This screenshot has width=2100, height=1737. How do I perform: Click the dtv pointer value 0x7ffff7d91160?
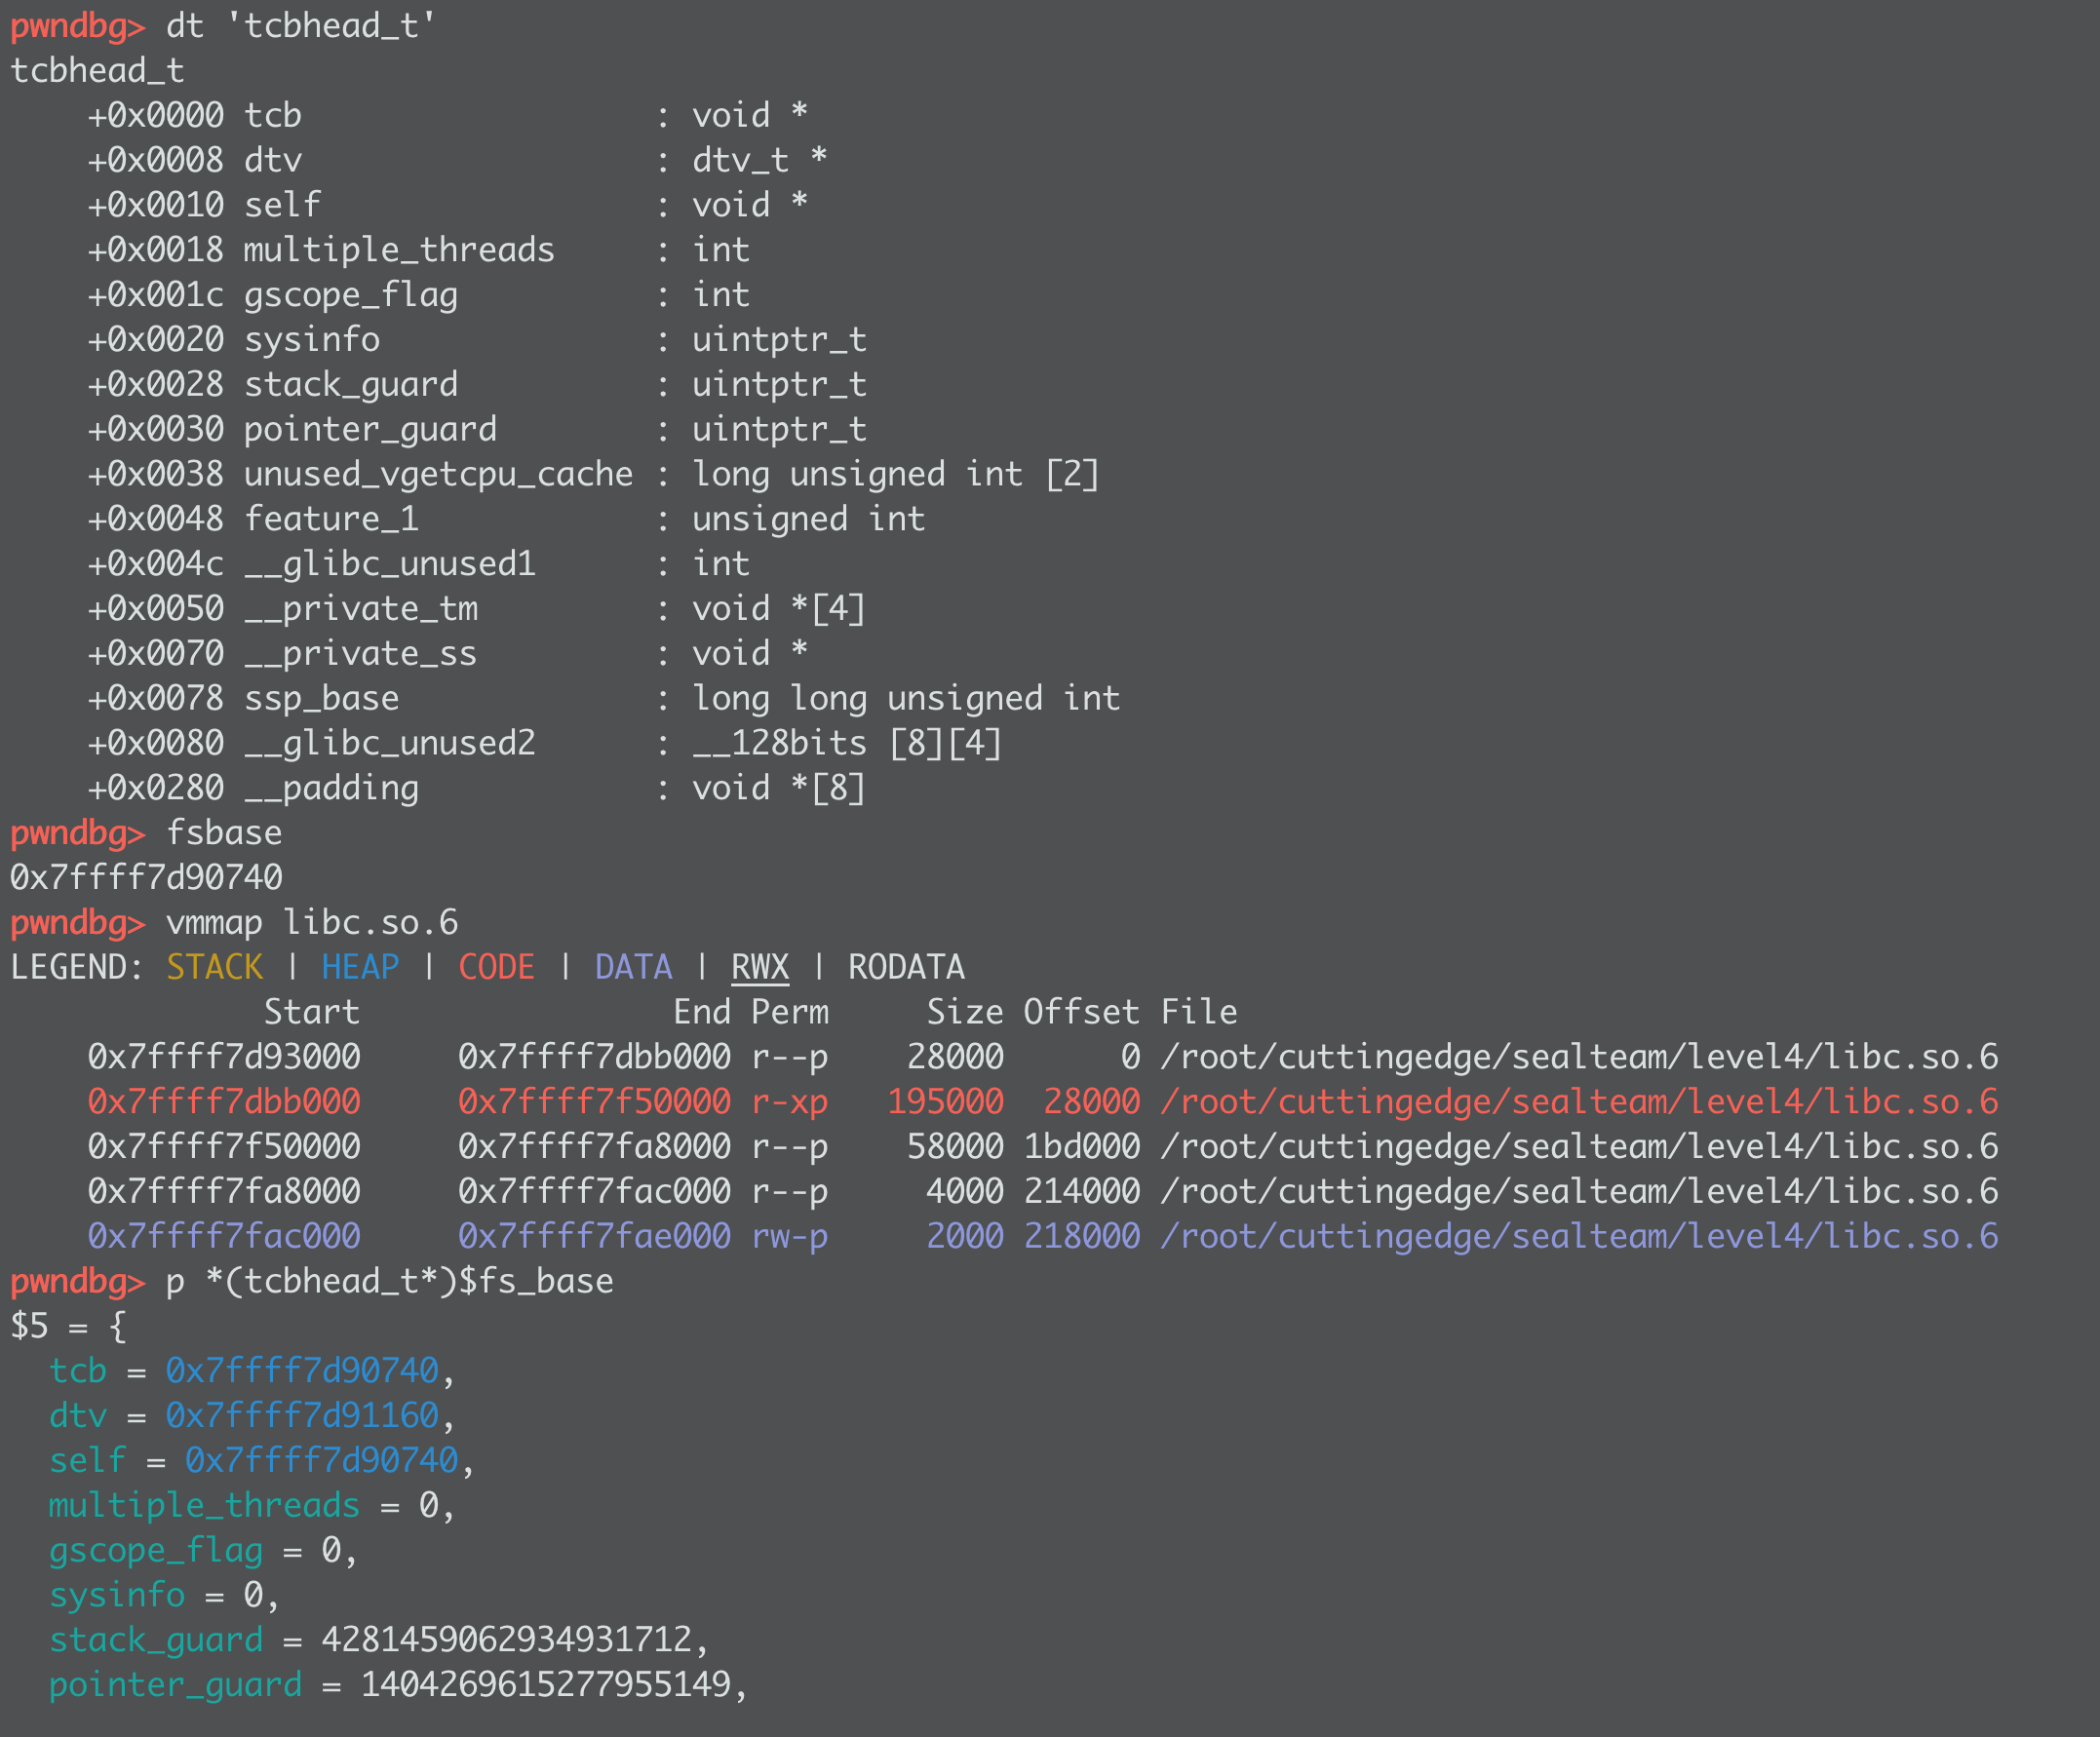point(302,1415)
